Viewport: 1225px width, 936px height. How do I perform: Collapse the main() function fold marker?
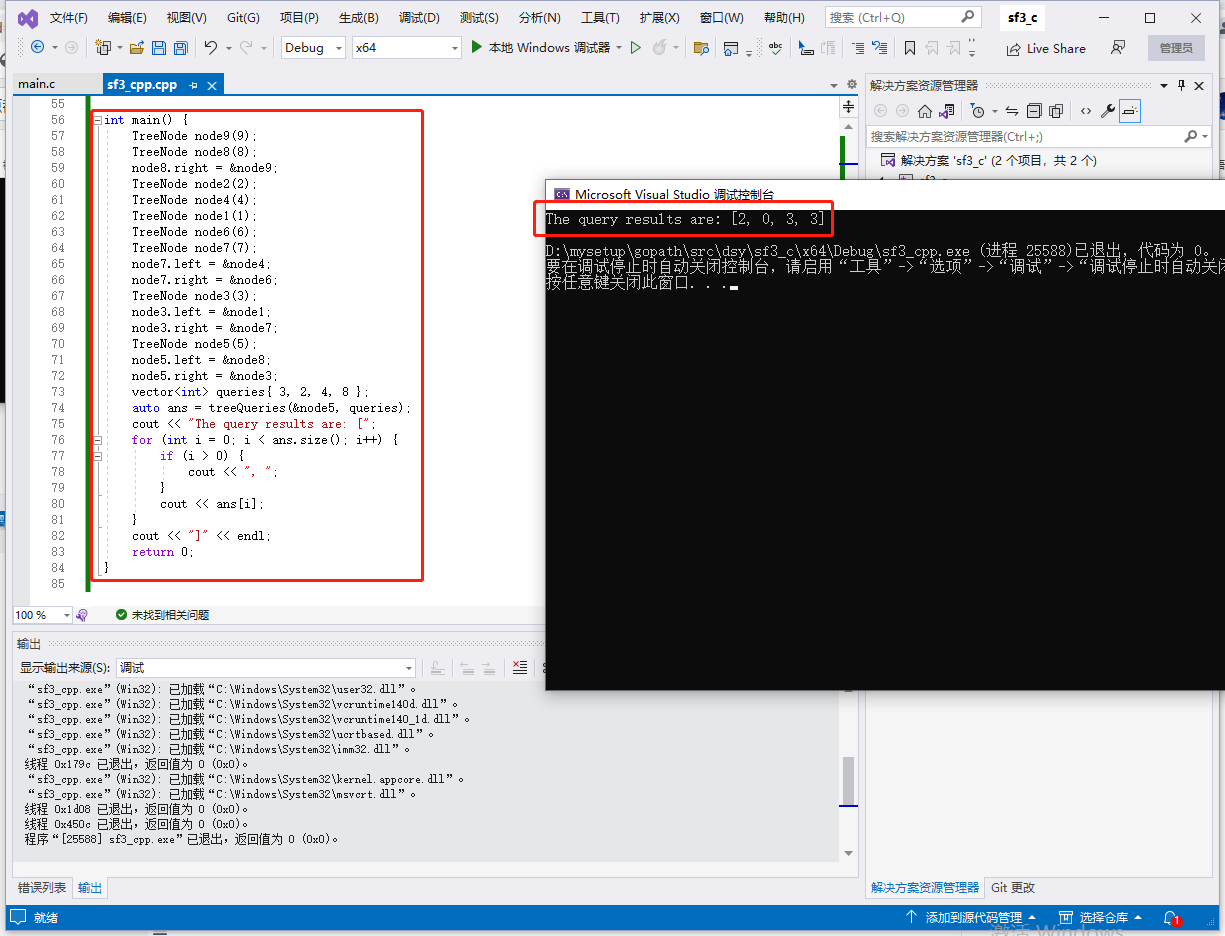coord(97,120)
